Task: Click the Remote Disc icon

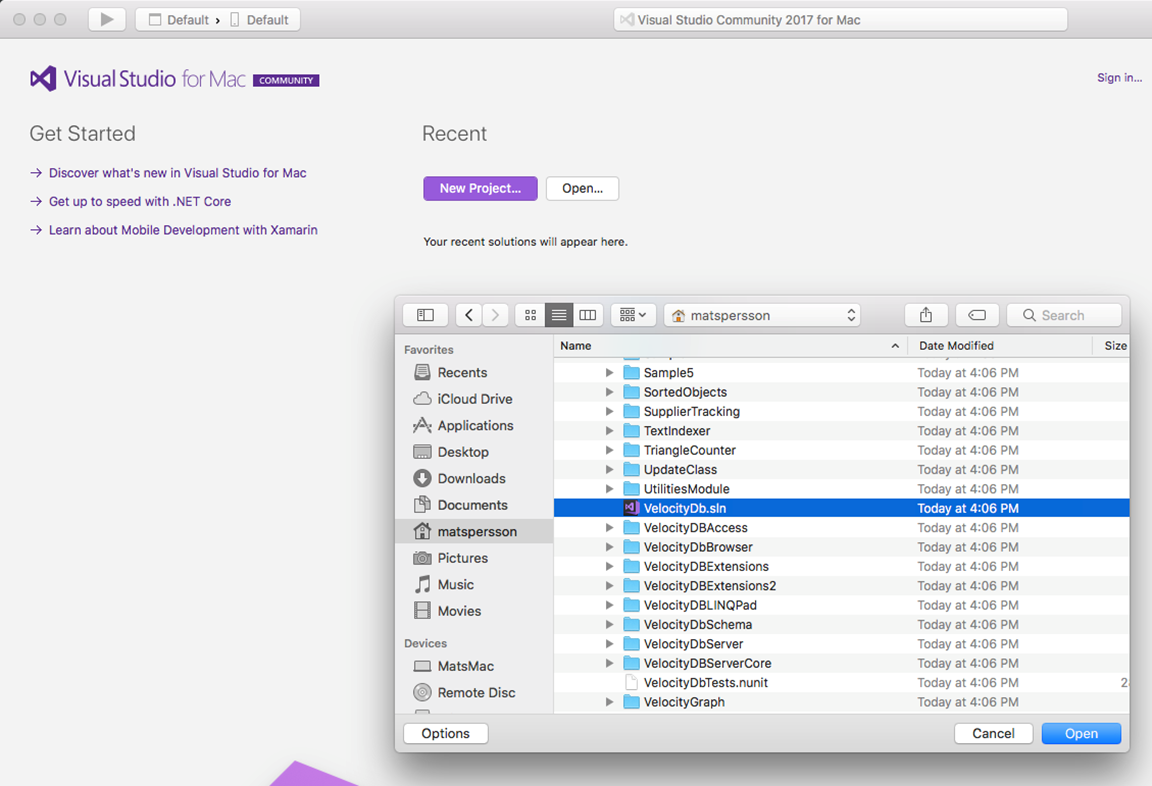Action: tap(422, 693)
